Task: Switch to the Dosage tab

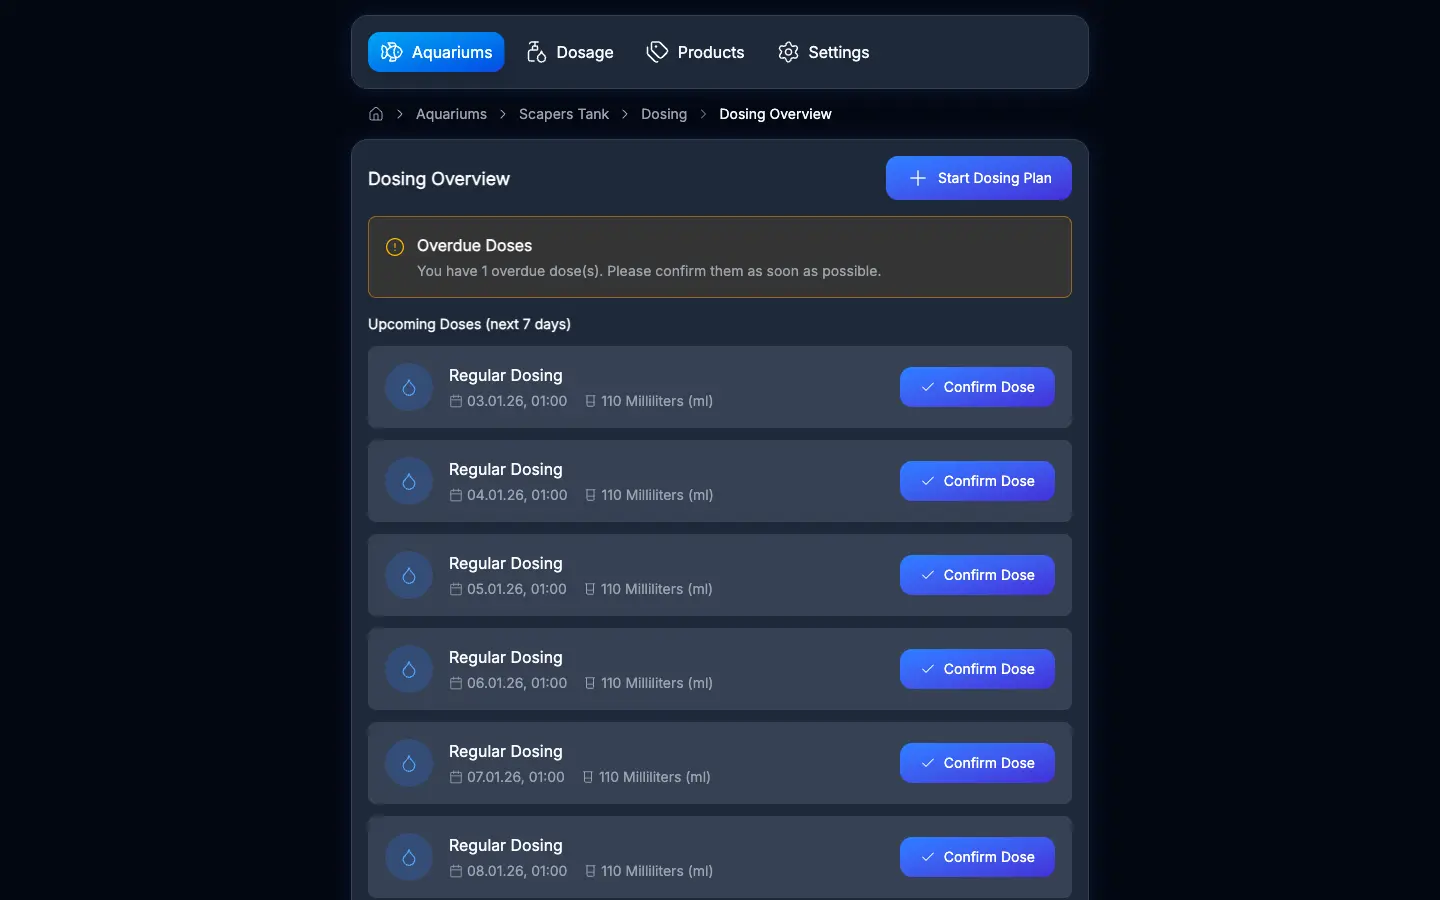Action: tap(570, 52)
